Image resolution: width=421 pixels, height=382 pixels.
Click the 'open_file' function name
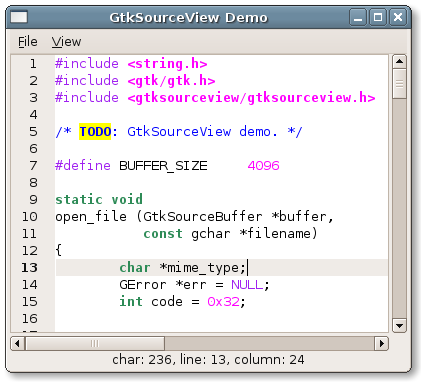(91, 217)
